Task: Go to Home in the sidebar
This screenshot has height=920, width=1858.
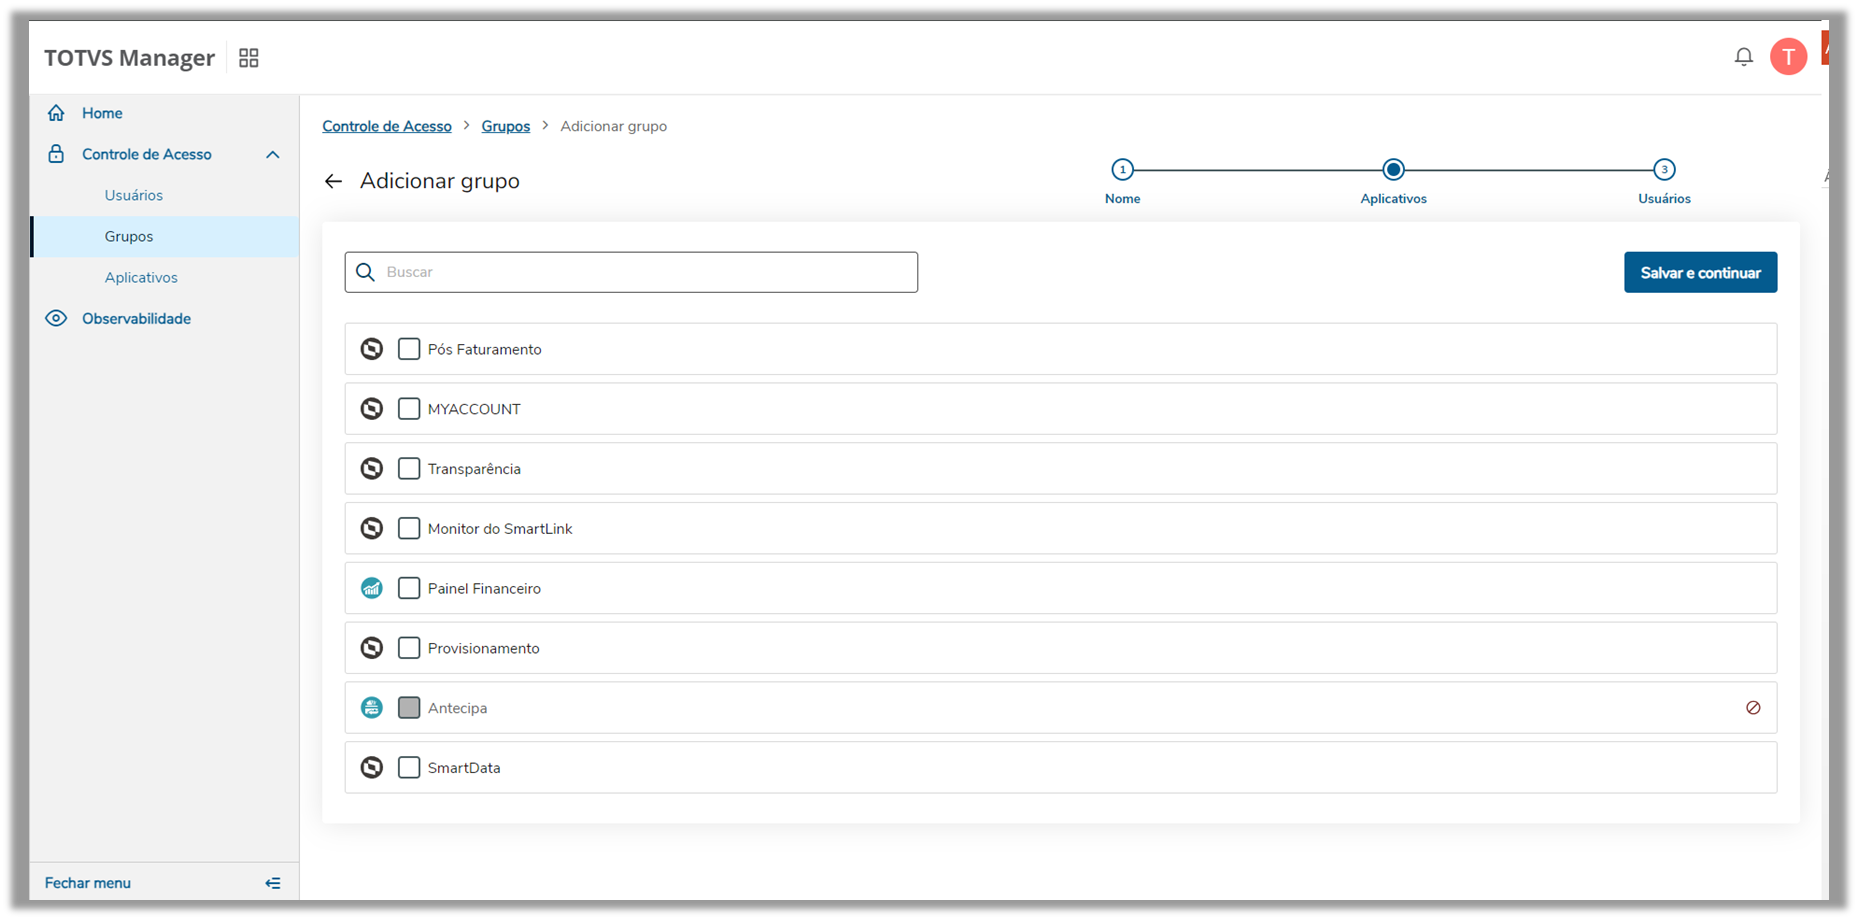Action: click(102, 113)
